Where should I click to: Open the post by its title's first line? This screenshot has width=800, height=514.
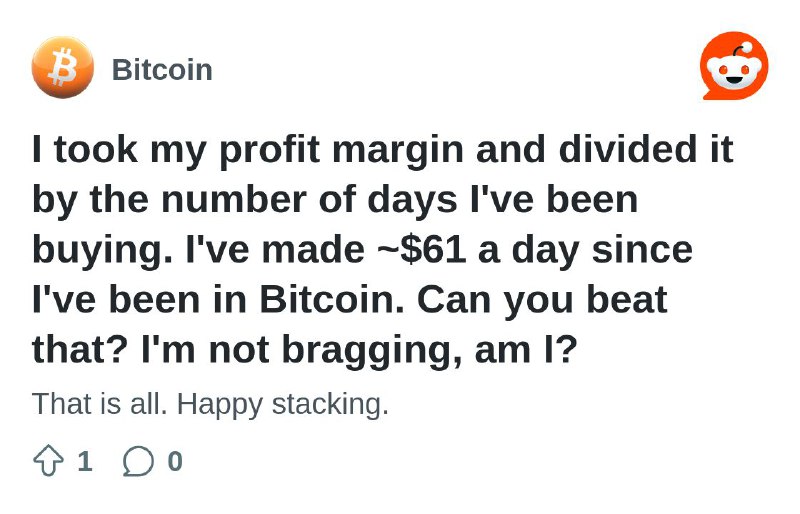(x=383, y=149)
